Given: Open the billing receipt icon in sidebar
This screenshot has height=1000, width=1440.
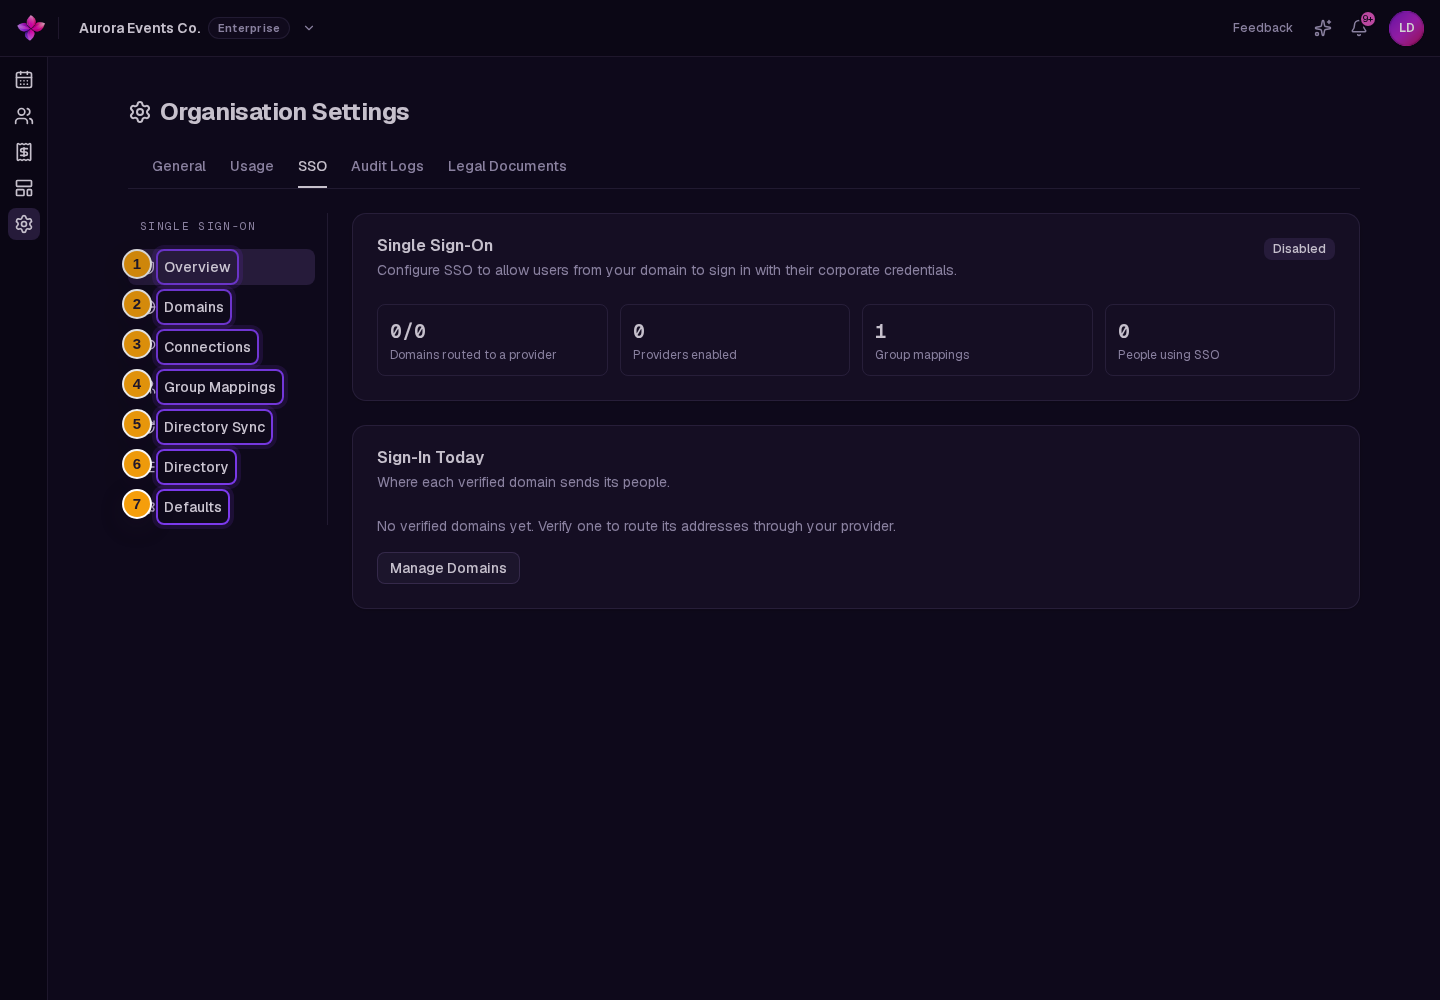Looking at the screenshot, I should [x=24, y=152].
